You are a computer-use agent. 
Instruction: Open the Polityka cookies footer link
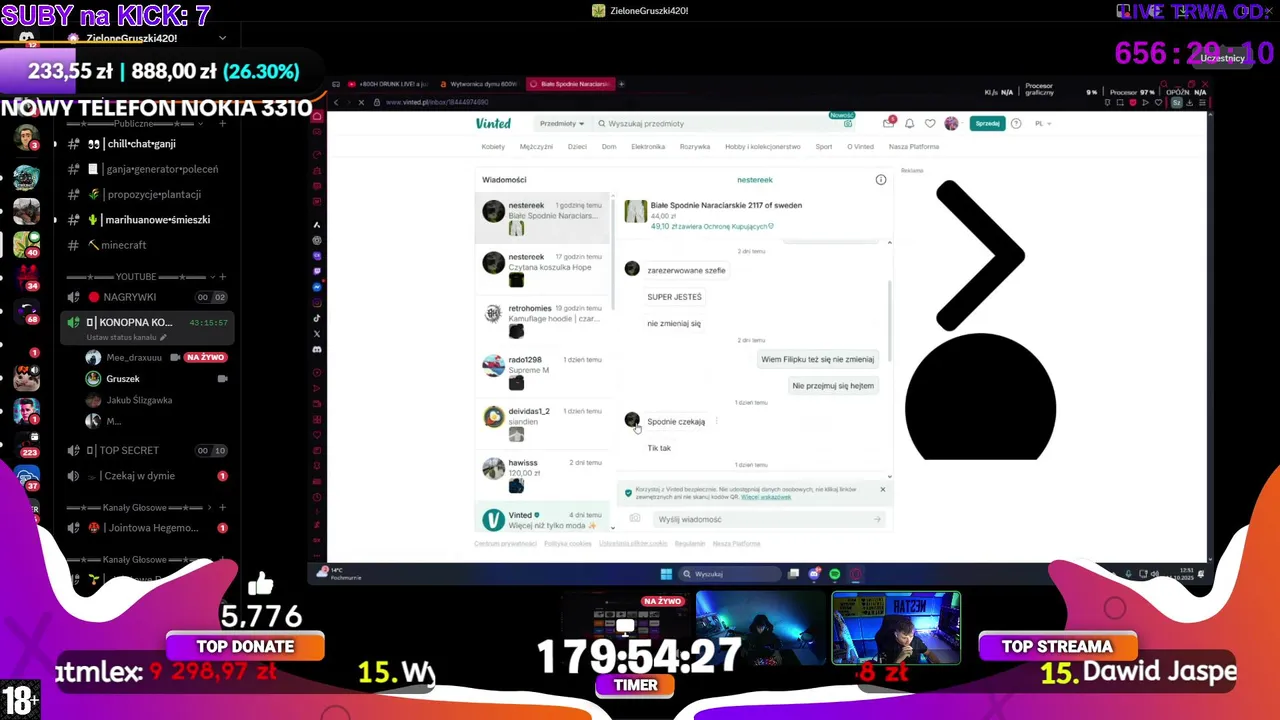(568, 543)
